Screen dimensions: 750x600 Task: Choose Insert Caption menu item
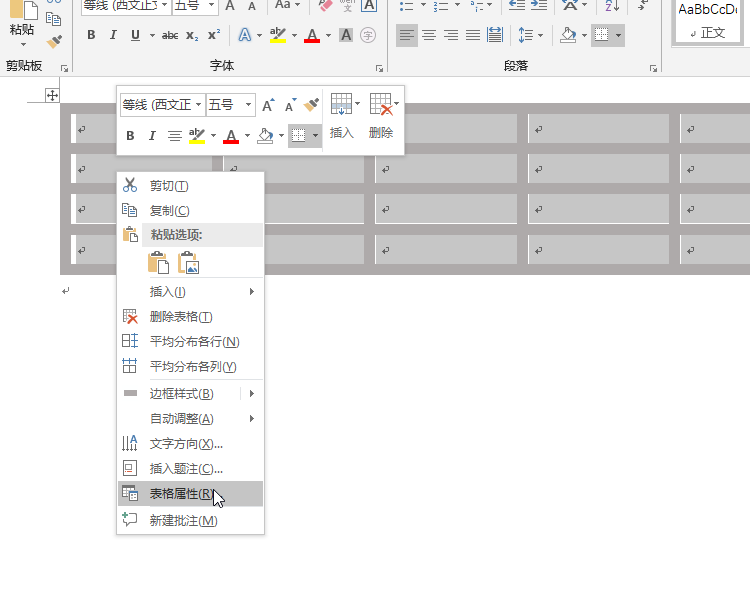click(x=190, y=468)
